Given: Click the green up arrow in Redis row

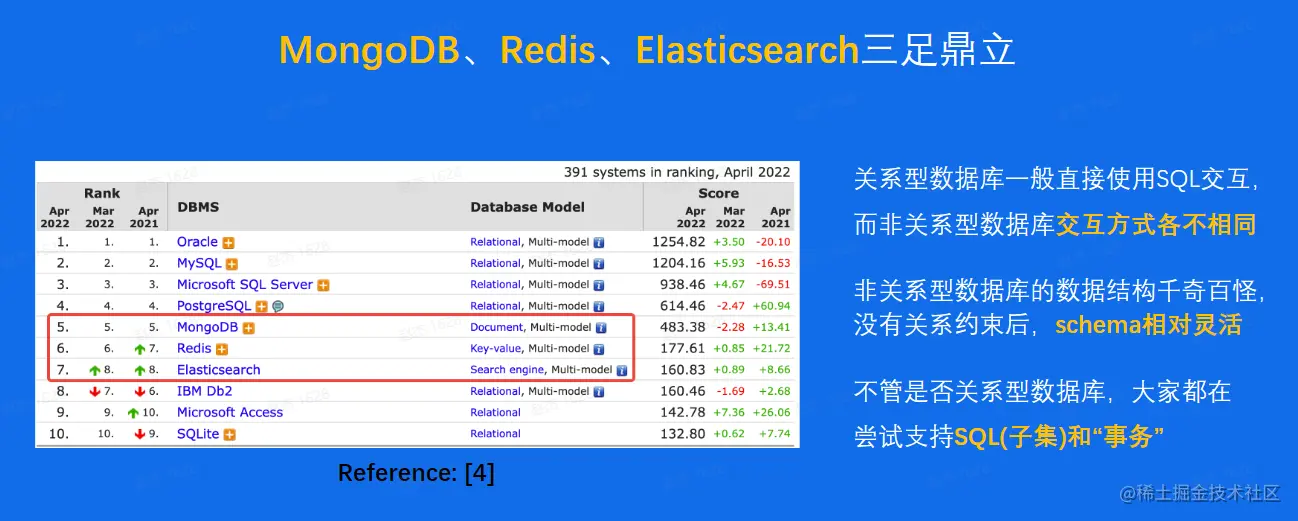Looking at the screenshot, I should (x=139, y=349).
